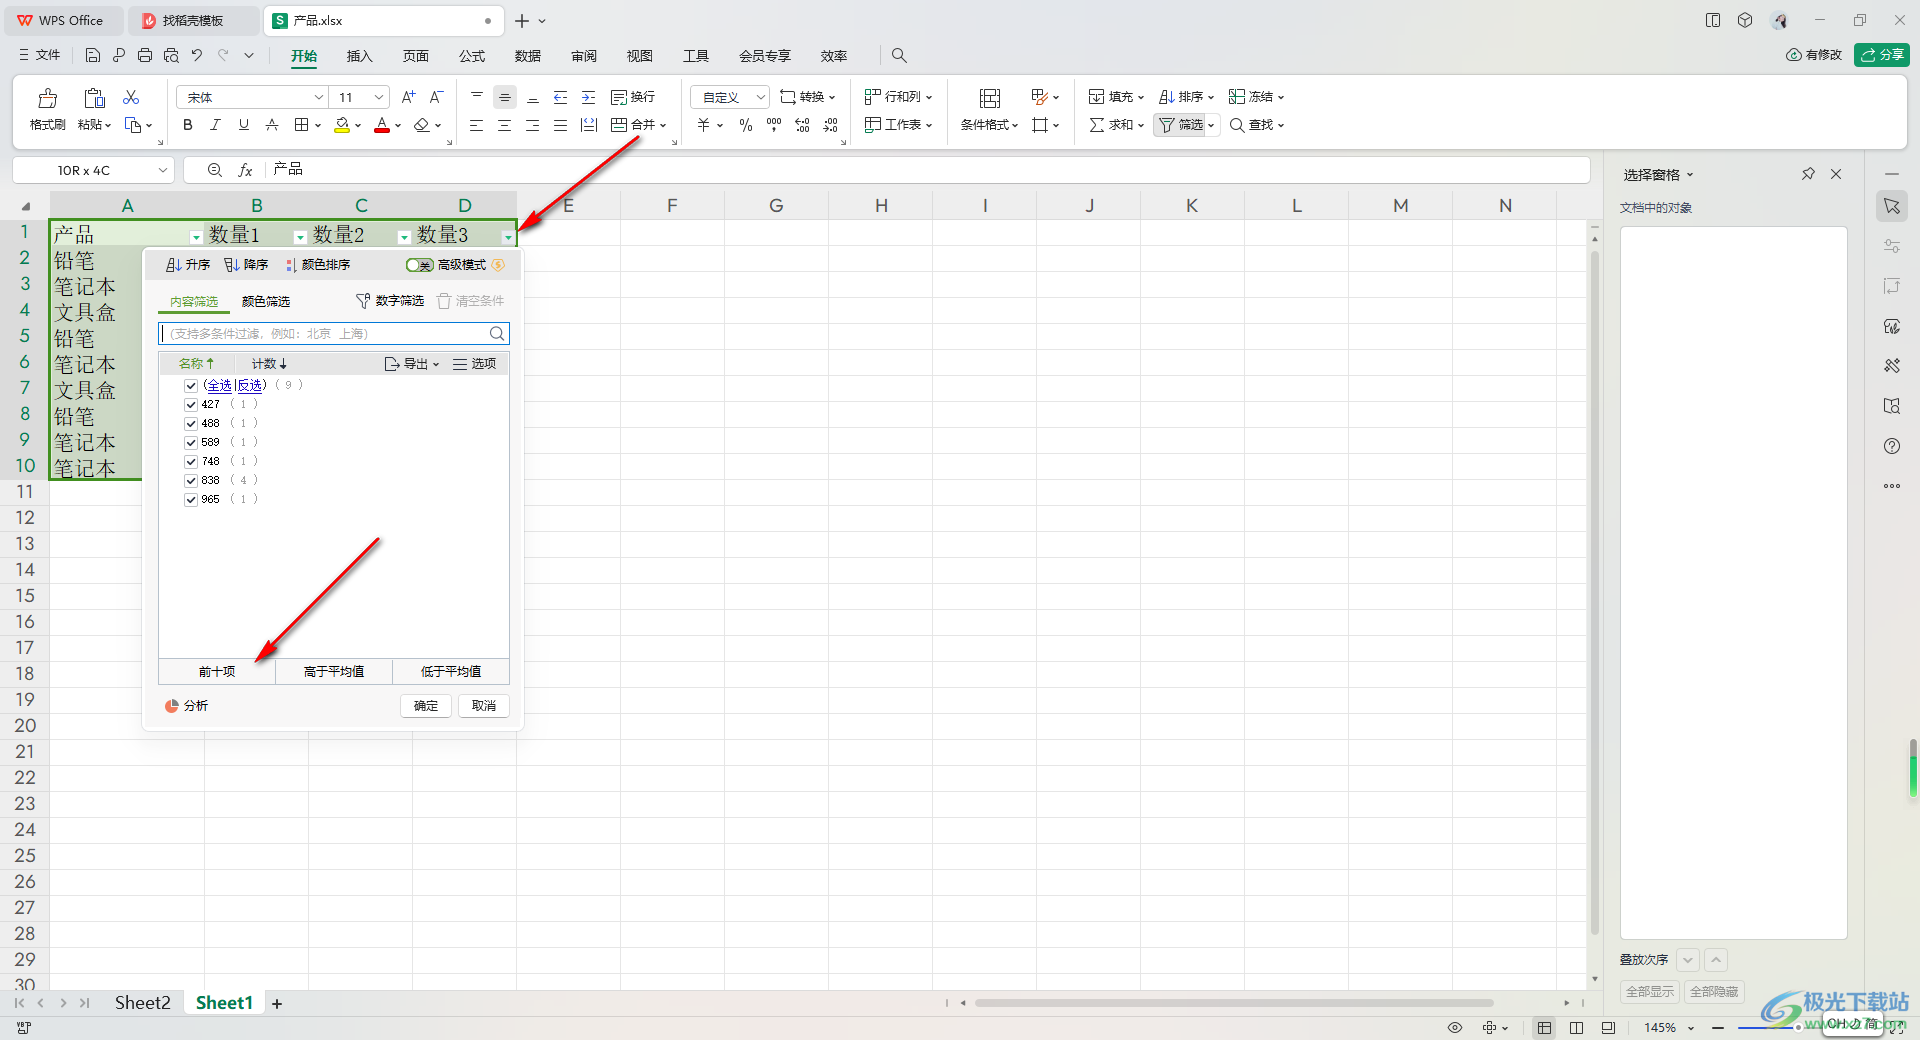1920x1040 pixels.
Task: Click the Below Average button
Action: click(x=451, y=672)
